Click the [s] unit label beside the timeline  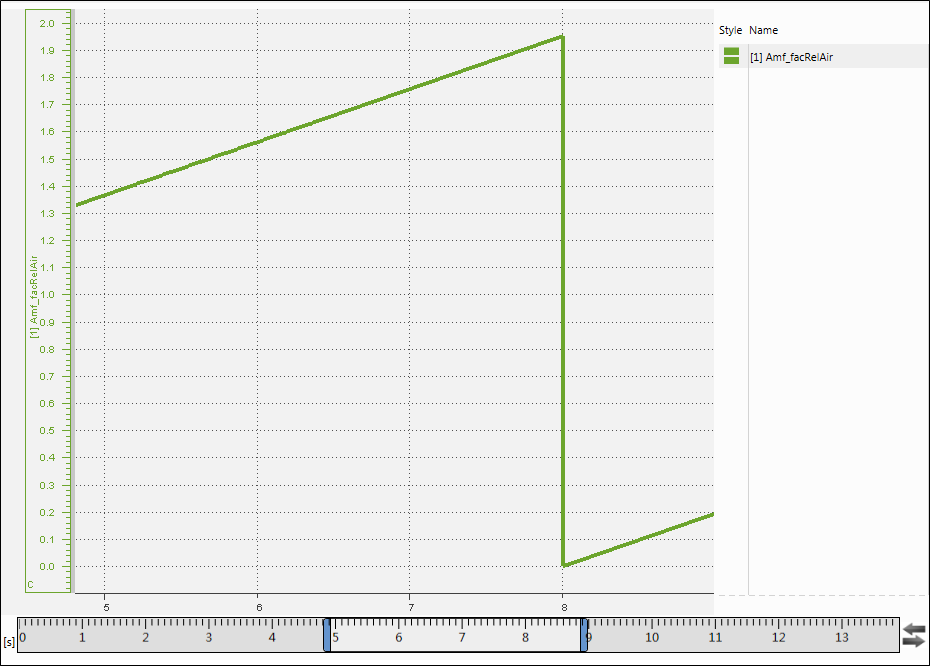9,641
